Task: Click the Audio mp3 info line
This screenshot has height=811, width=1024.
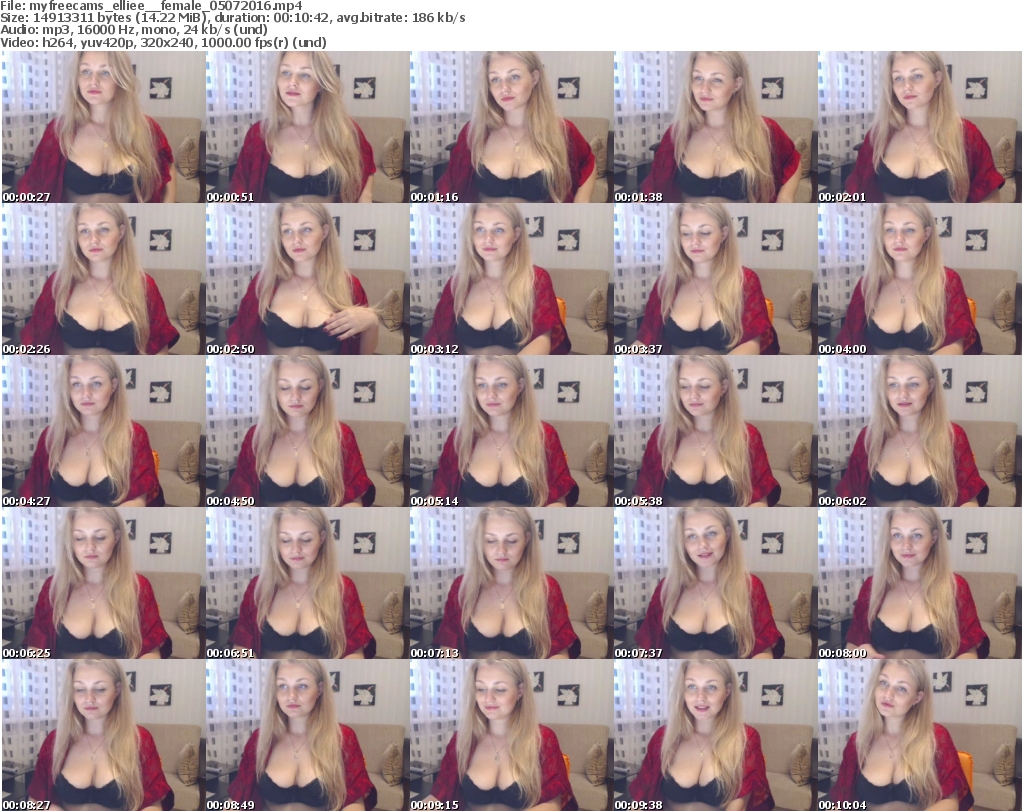Action: coord(134,30)
